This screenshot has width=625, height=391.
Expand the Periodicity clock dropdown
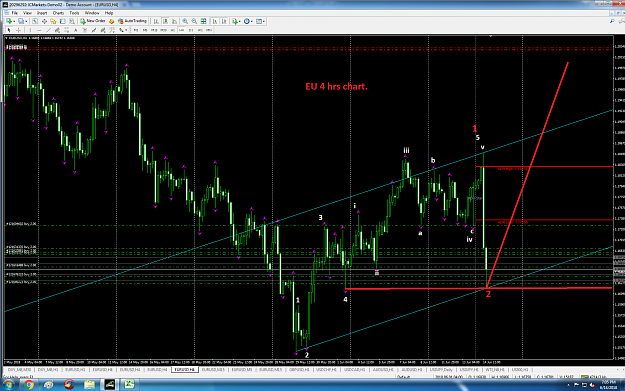point(252,21)
